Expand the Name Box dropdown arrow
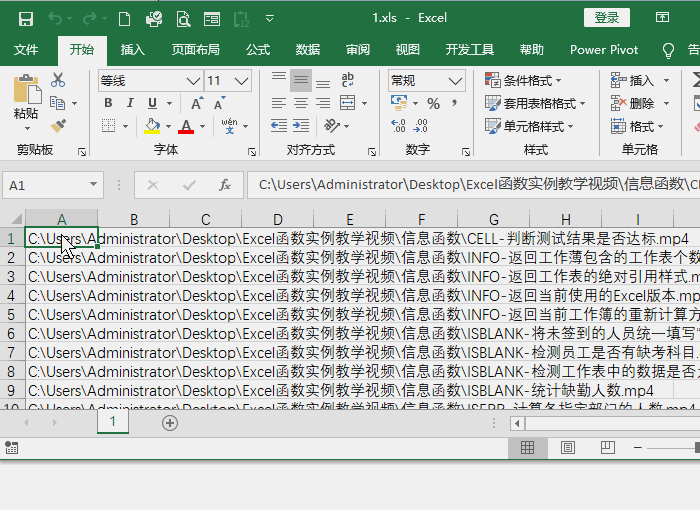 click(94, 185)
